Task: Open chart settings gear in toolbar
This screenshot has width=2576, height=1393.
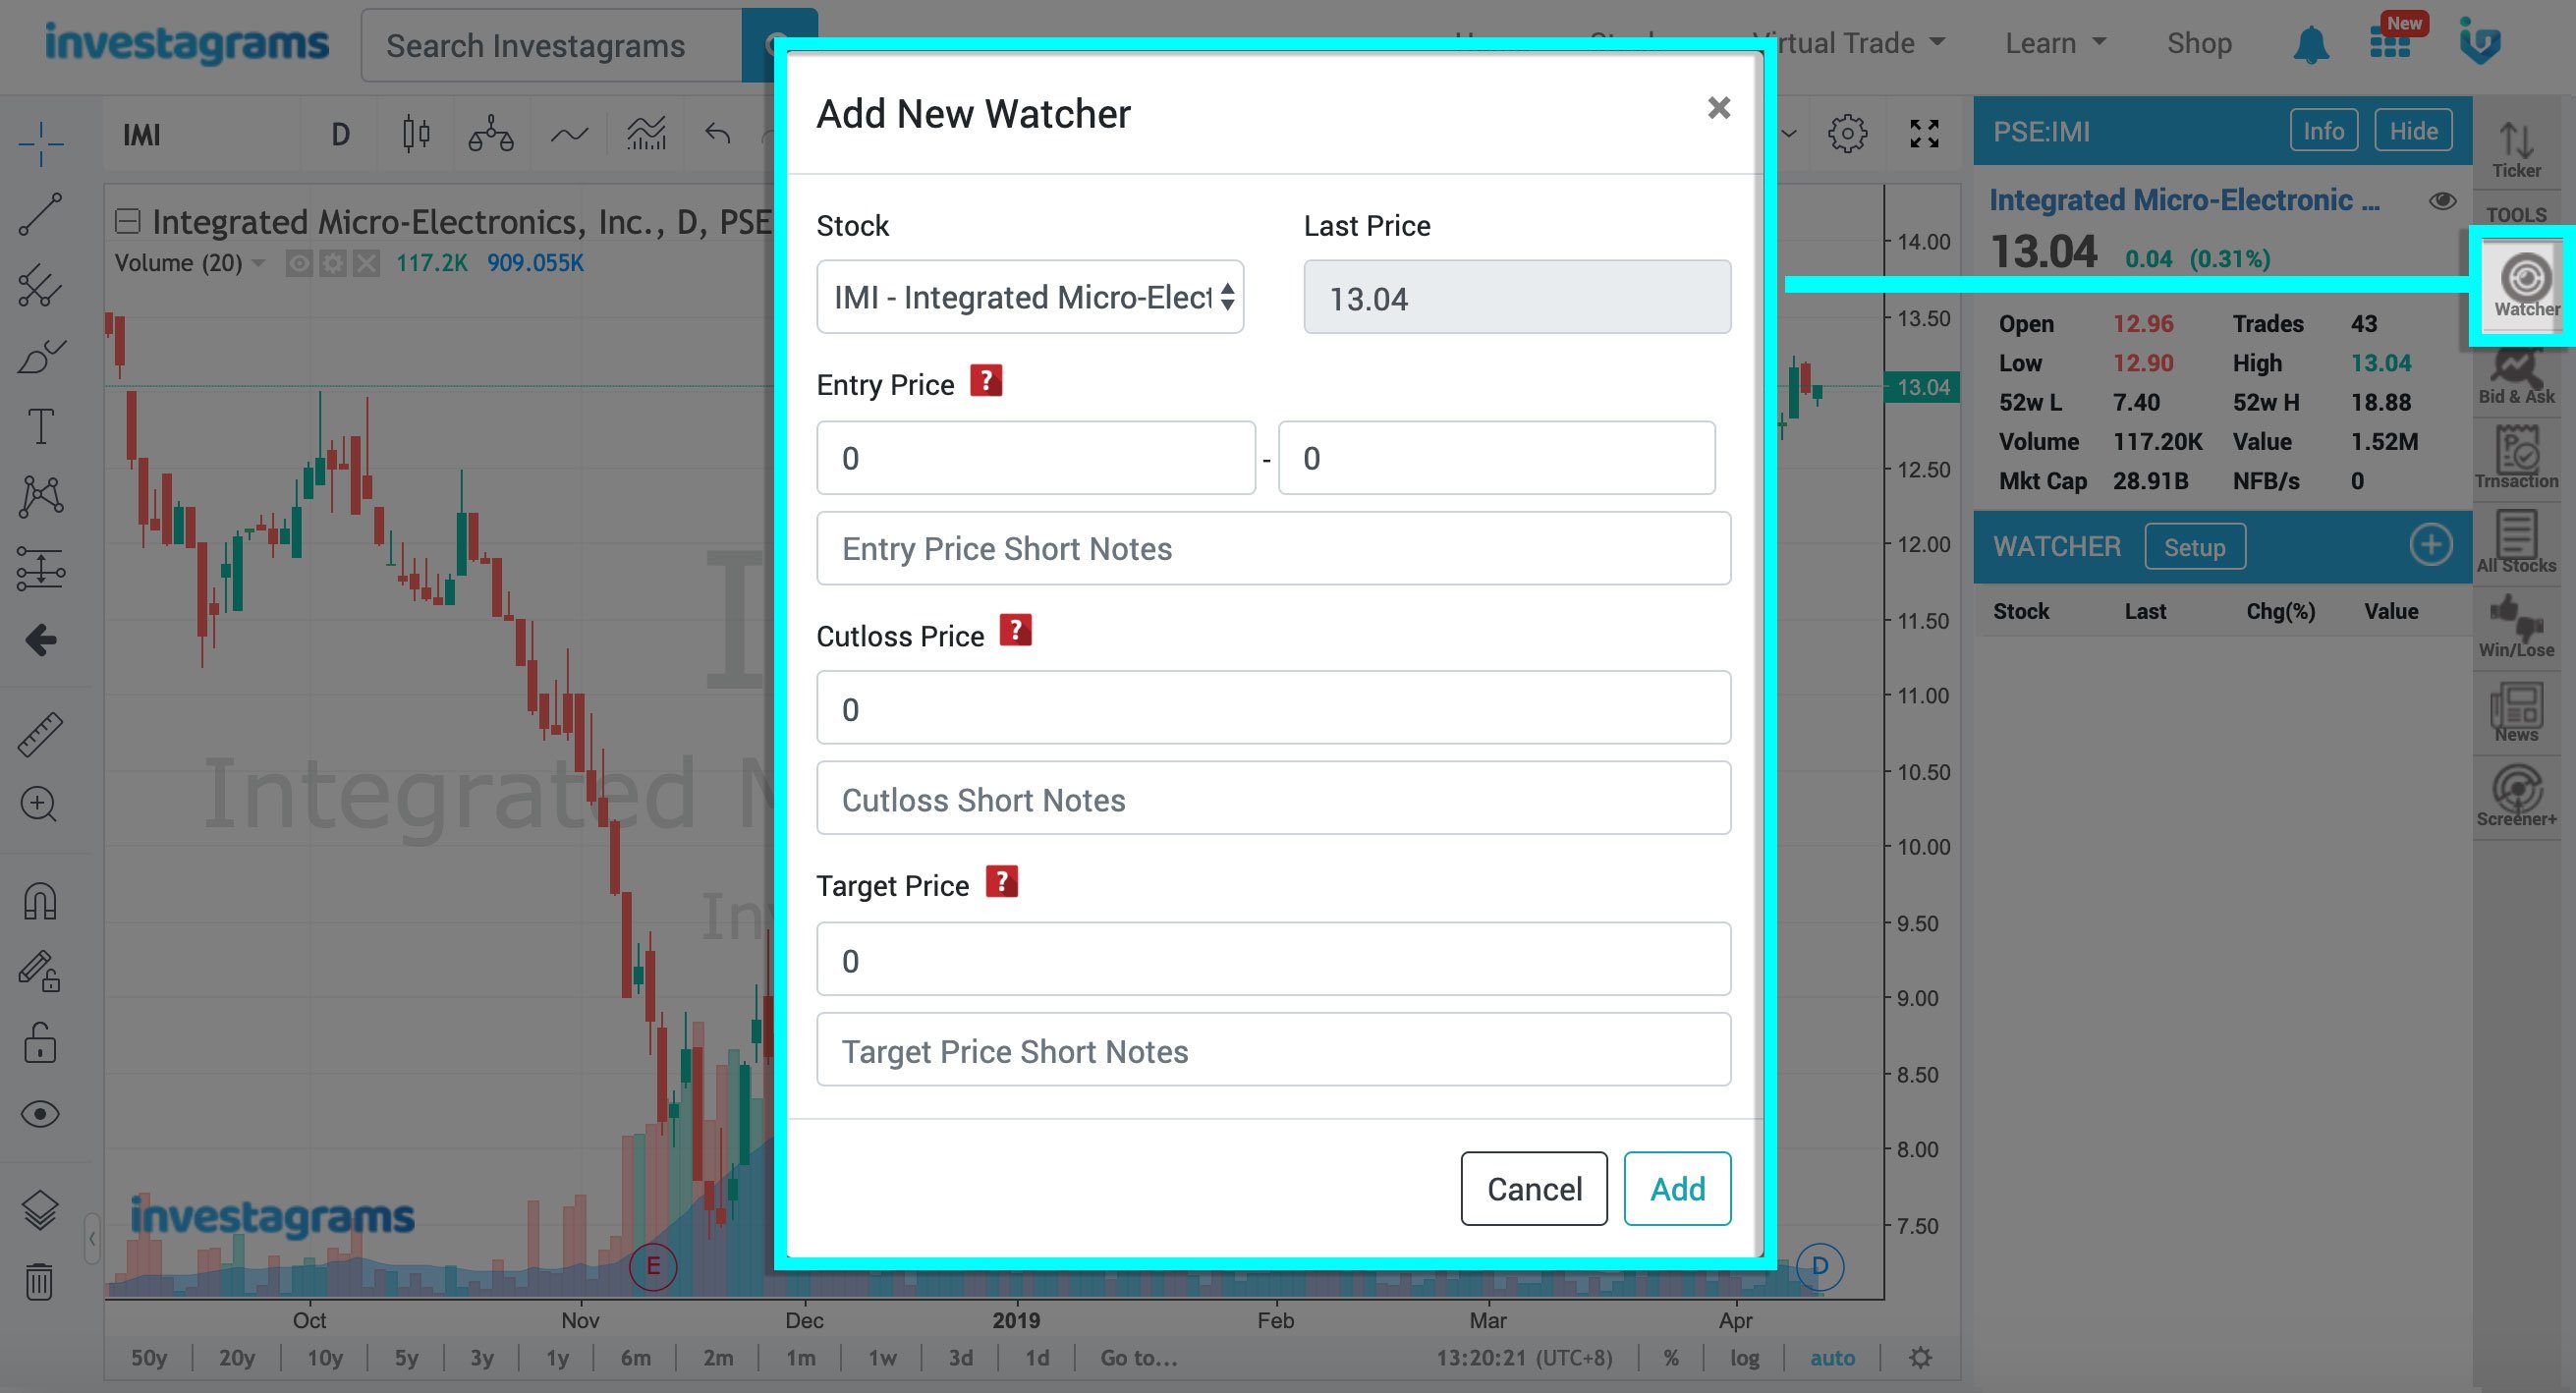Action: click(x=1847, y=133)
